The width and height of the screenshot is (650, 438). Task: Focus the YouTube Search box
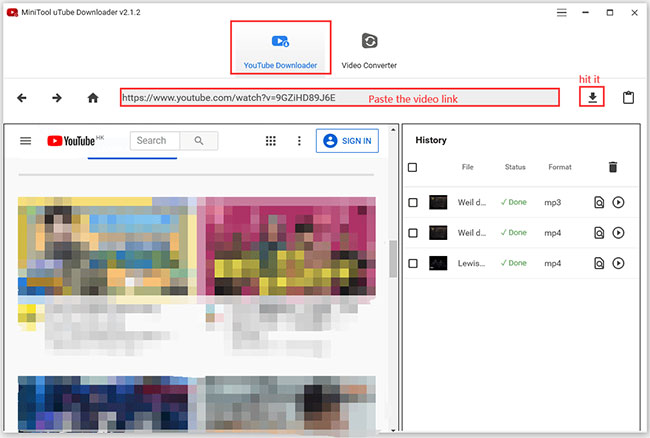tap(155, 140)
